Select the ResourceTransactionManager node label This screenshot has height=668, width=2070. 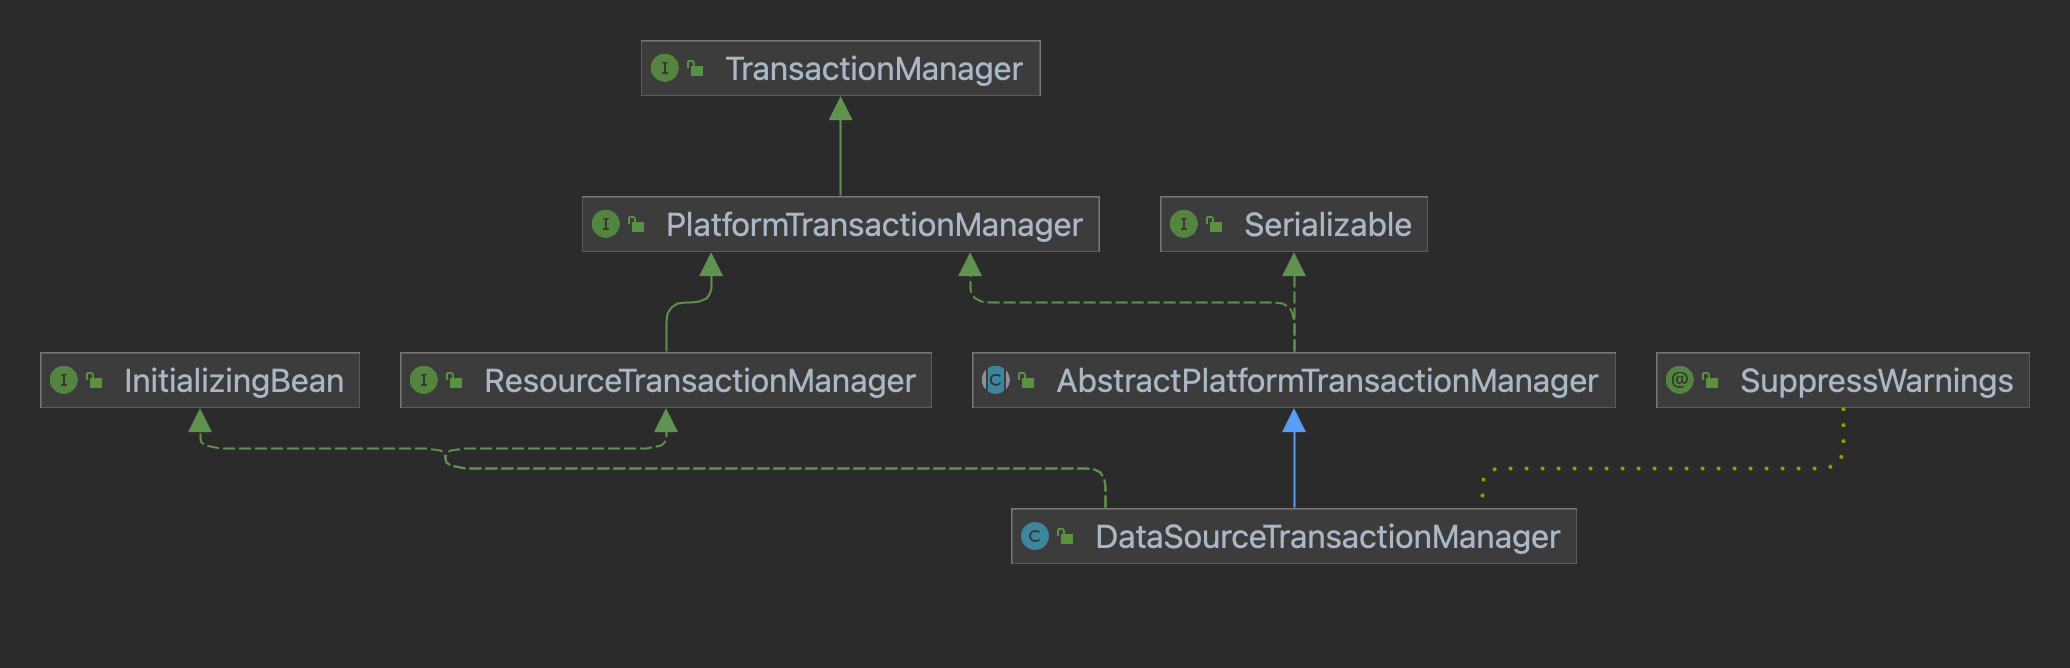tap(699, 381)
